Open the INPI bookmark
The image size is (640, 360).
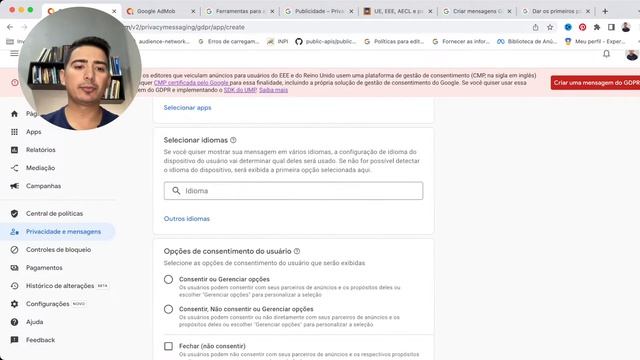pos(278,42)
